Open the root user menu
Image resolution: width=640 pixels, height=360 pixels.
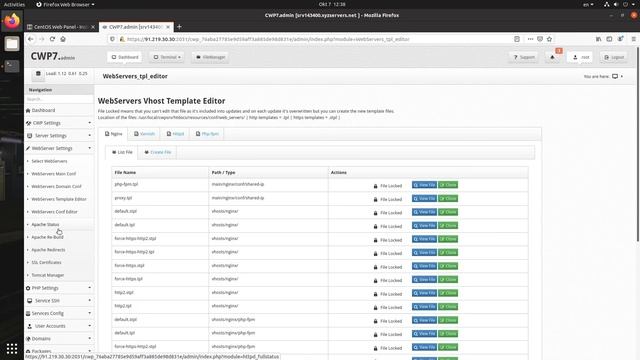tap(581, 57)
